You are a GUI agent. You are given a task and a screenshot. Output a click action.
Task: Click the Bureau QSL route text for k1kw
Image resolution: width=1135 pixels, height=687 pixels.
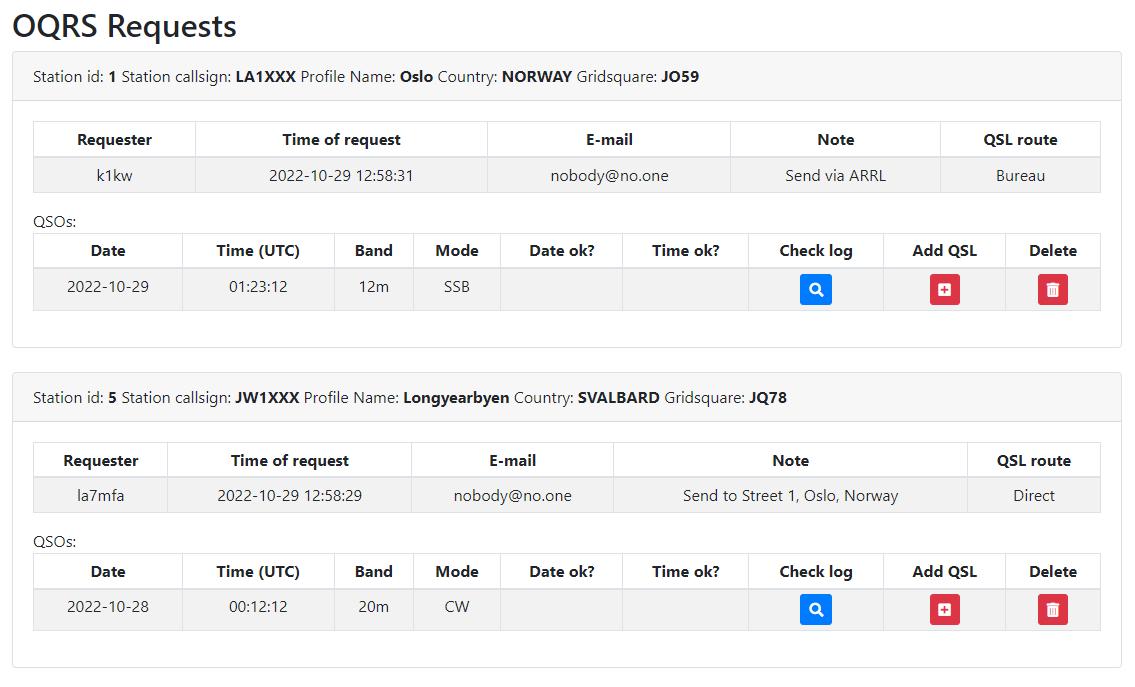coord(1019,174)
